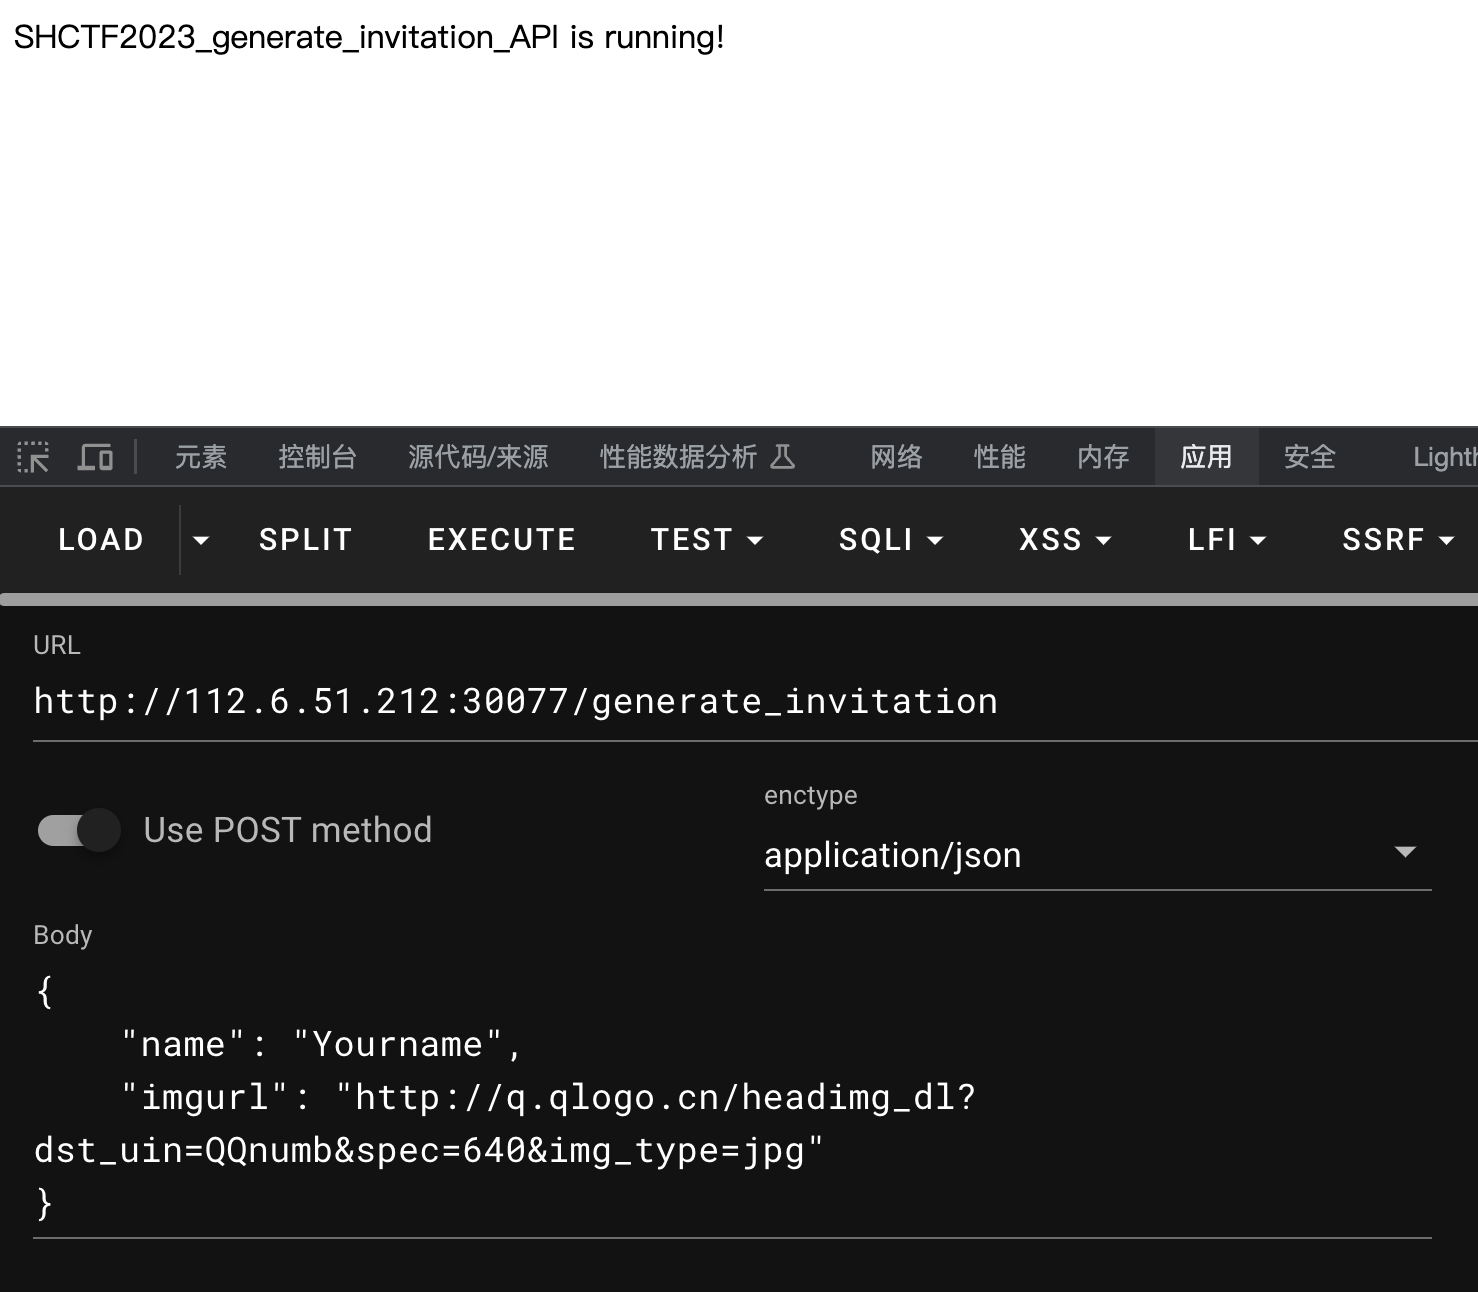This screenshot has width=1478, height=1292.
Task: Click the generate_invitation URL field
Action: (x=515, y=700)
